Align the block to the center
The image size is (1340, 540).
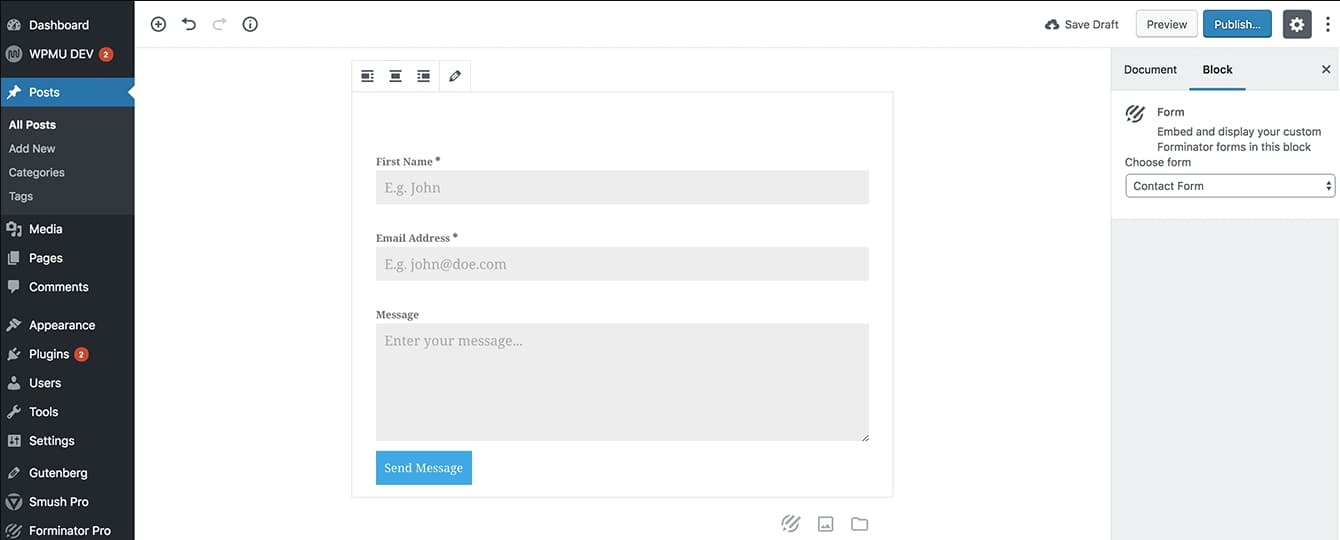[395, 76]
